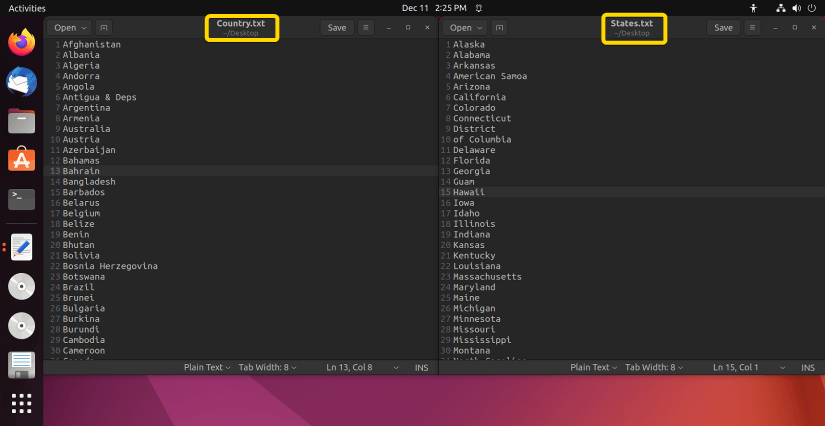Viewport: 825px width, 426px height.
Task: Click the Burkina line
Action: click(x=81, y=319)
